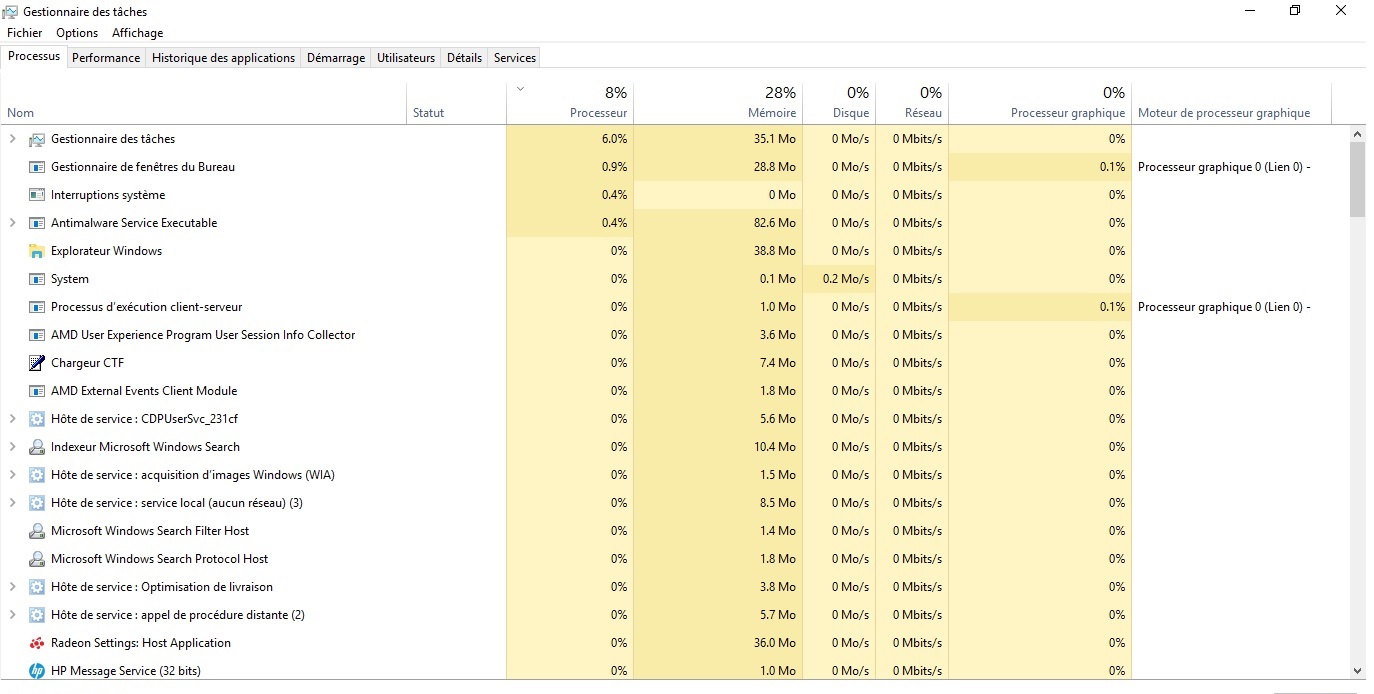This screenshot has width=1374, height=694.
Task: Expand the Gestionnaire des tâches process row
Action: 12,139
